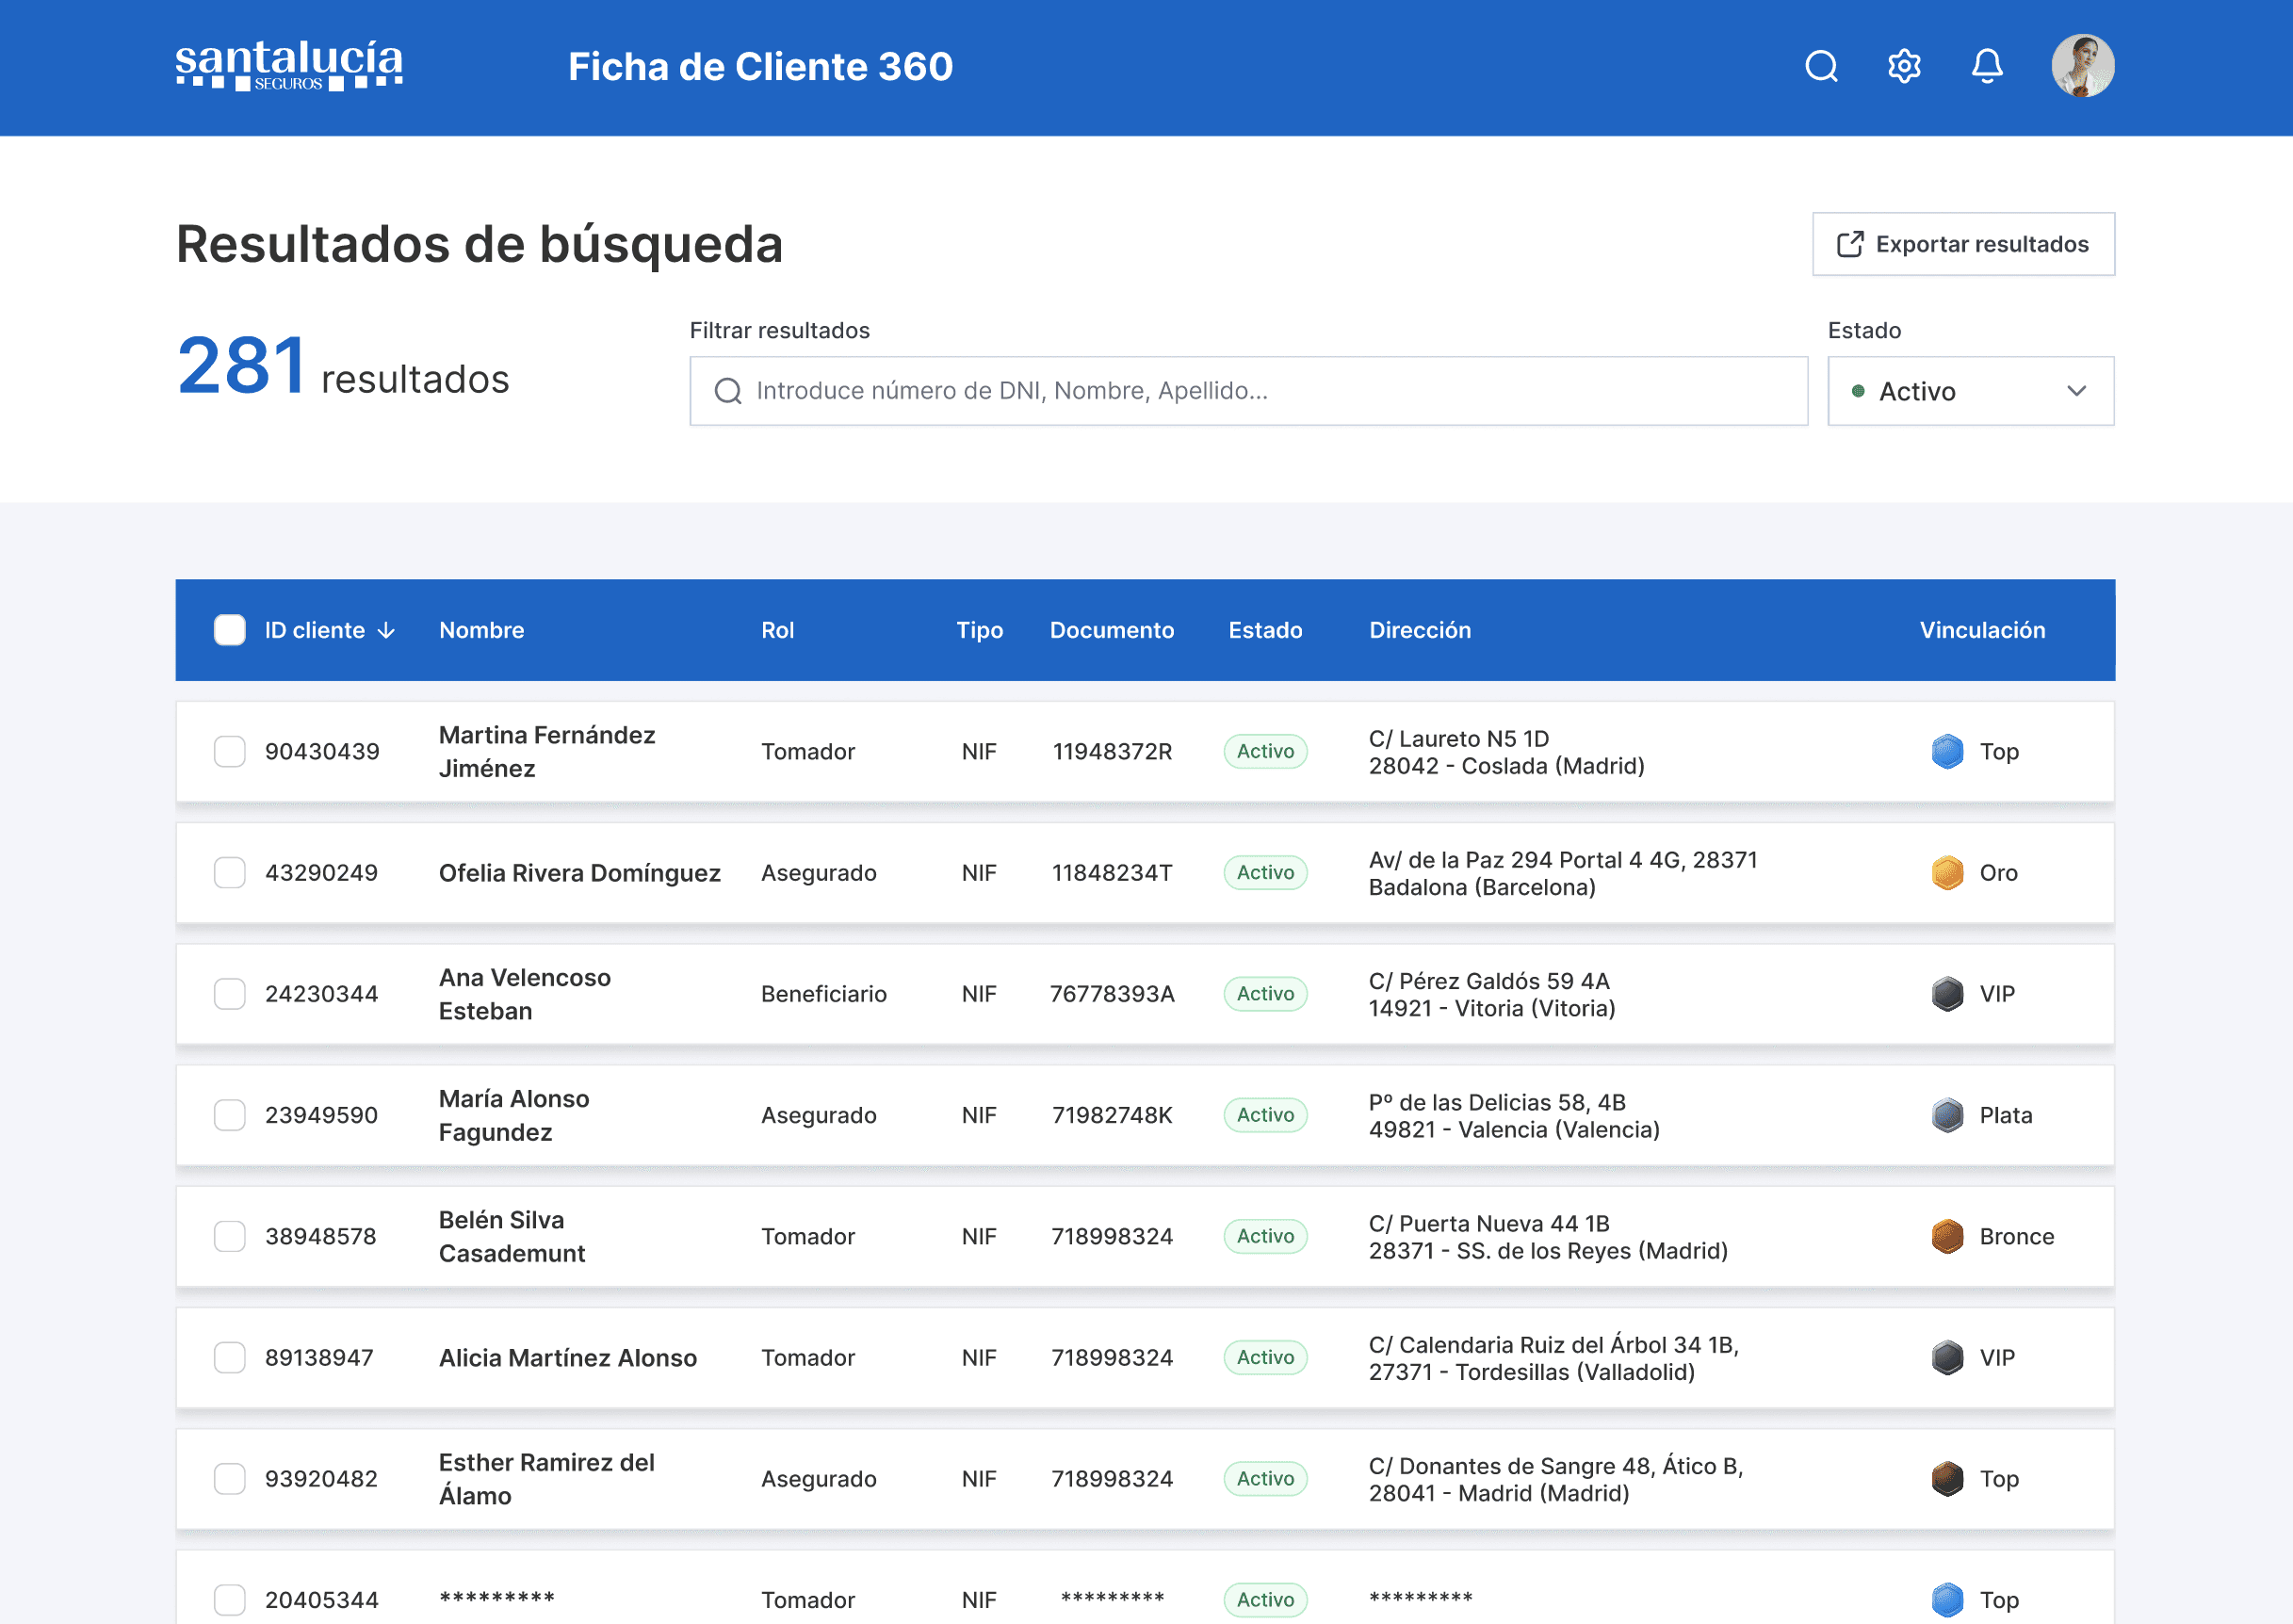Click the gold Oro badge icon
This screenshot has height=1624, width=2293.
coord(1947,873)
